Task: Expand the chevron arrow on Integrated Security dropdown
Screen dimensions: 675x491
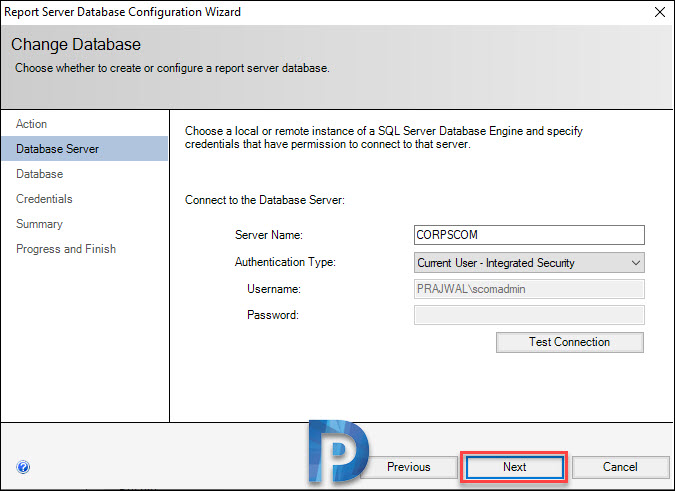Action: click(x=635, y=262)
